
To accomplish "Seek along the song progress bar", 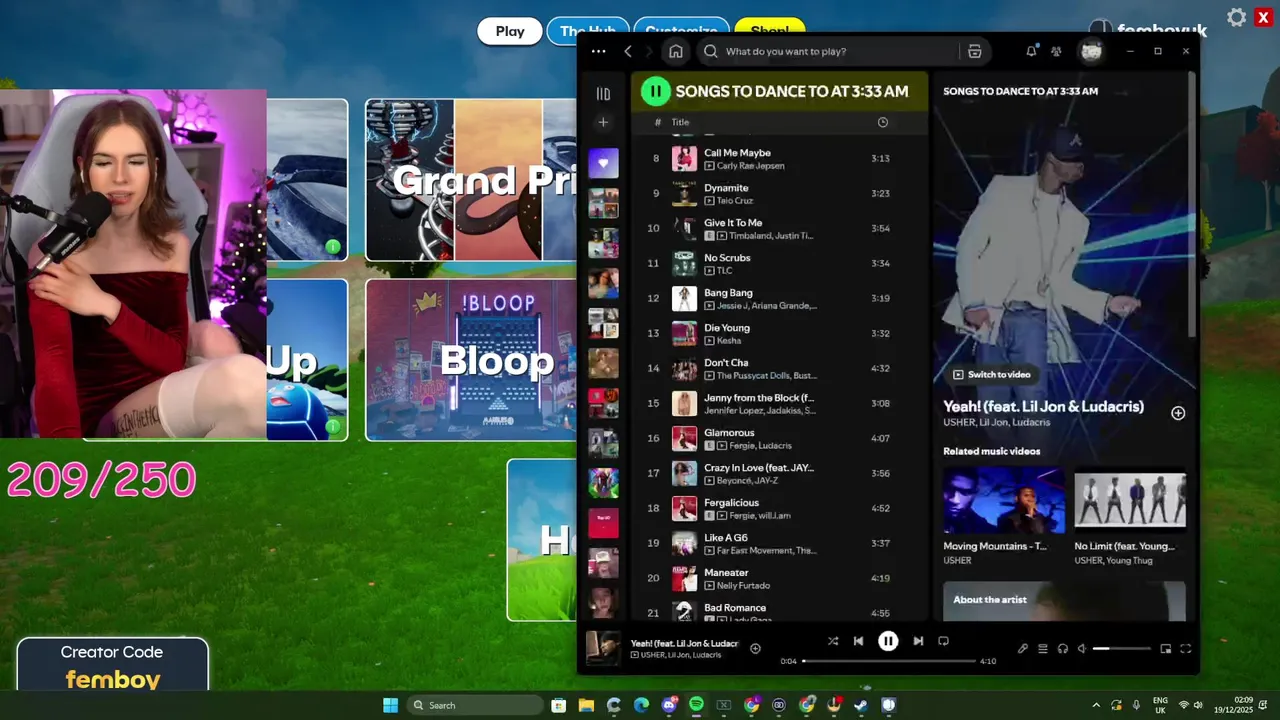I will pyautogui.click(x=889, y=661).
